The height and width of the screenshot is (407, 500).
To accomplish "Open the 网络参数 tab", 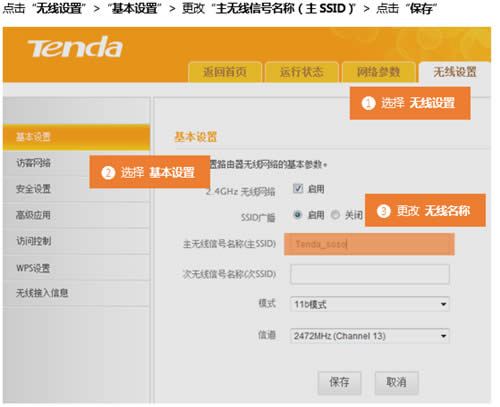I will click(x=379, y=72).
